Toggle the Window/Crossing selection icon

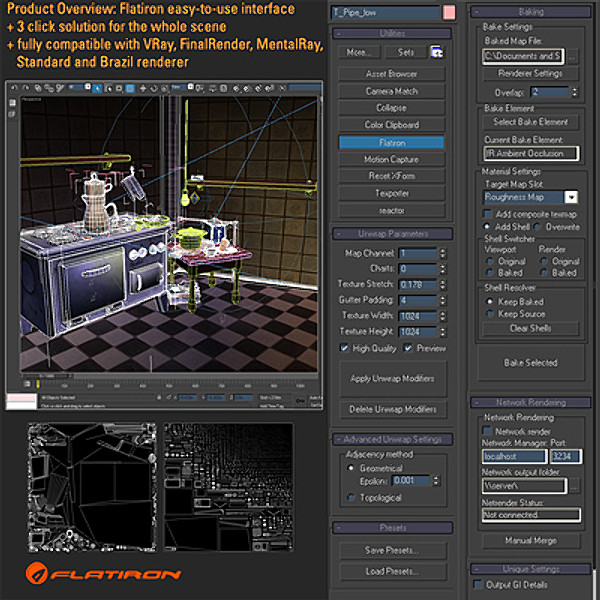130,89
